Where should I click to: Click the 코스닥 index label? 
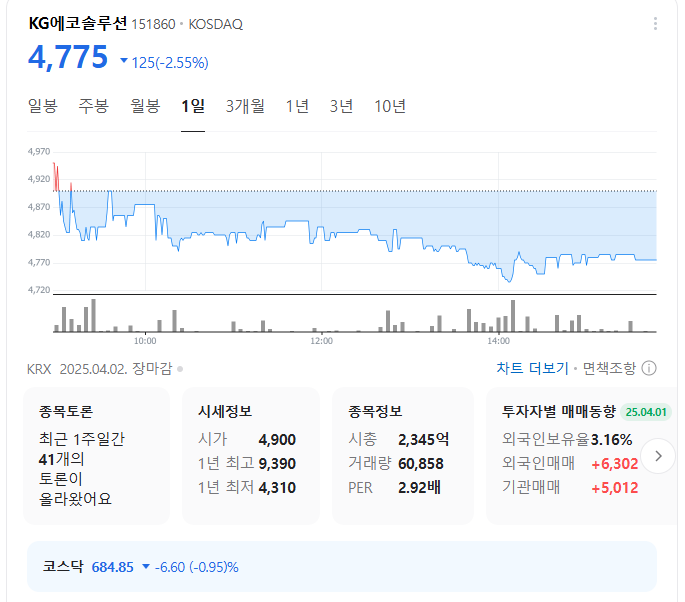click(x=63, y=567)
